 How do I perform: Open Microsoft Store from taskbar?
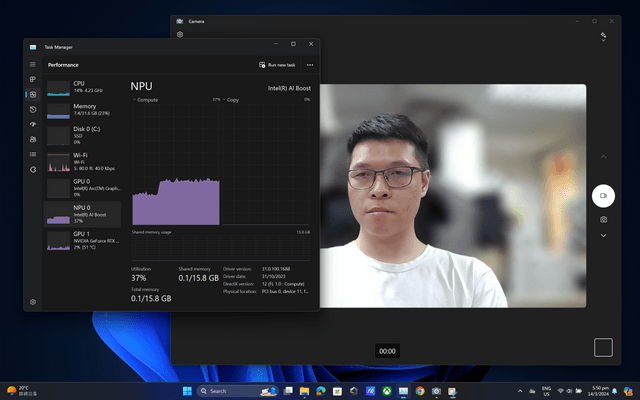click(x=337, y=391)
